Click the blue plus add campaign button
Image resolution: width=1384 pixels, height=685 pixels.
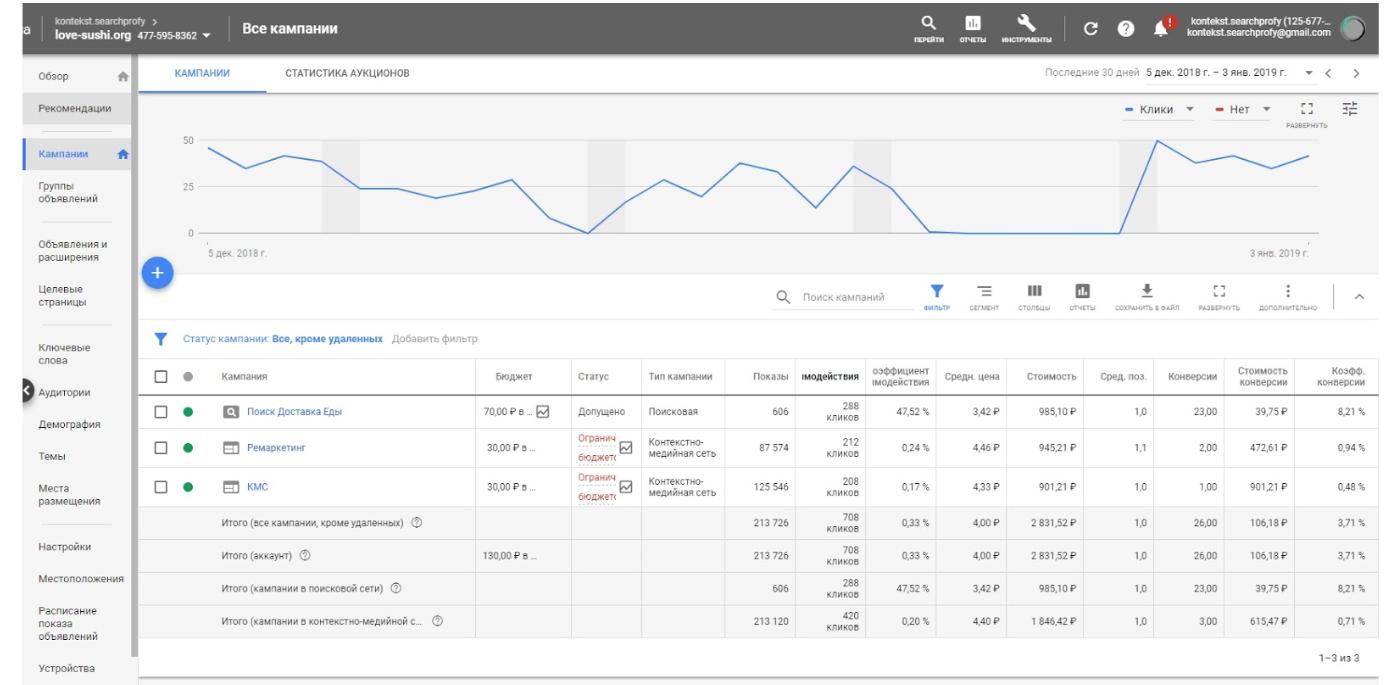tap(157, 272)
